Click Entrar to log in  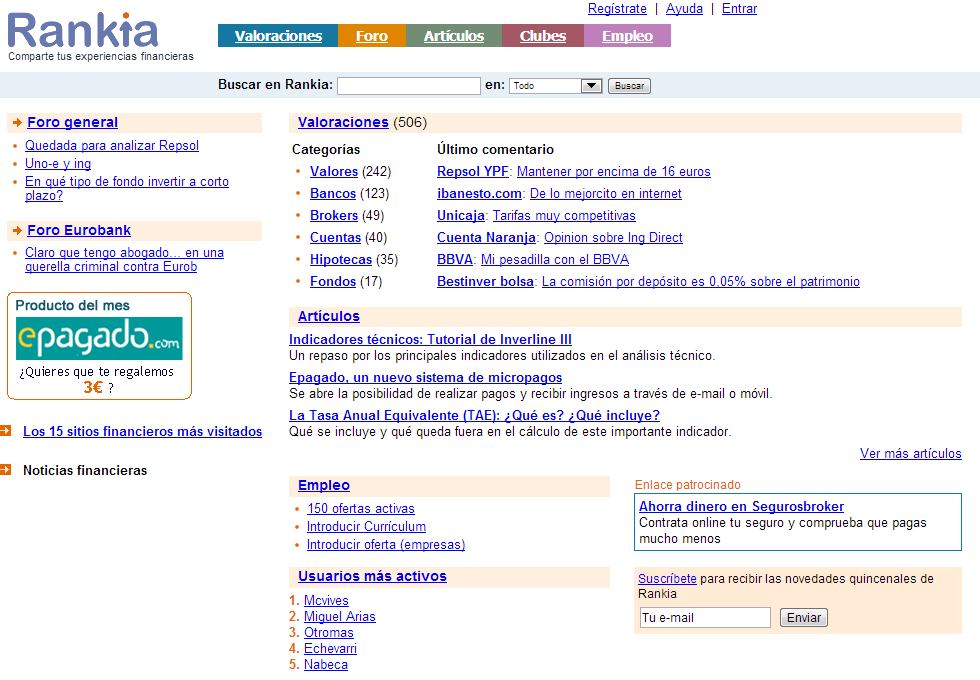pos(739,9)
